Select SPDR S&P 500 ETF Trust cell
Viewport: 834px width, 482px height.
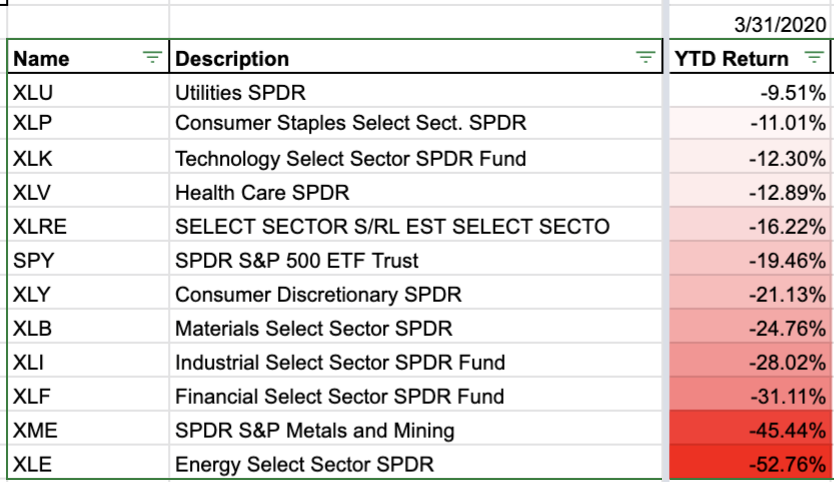click(x=296, y=261)
